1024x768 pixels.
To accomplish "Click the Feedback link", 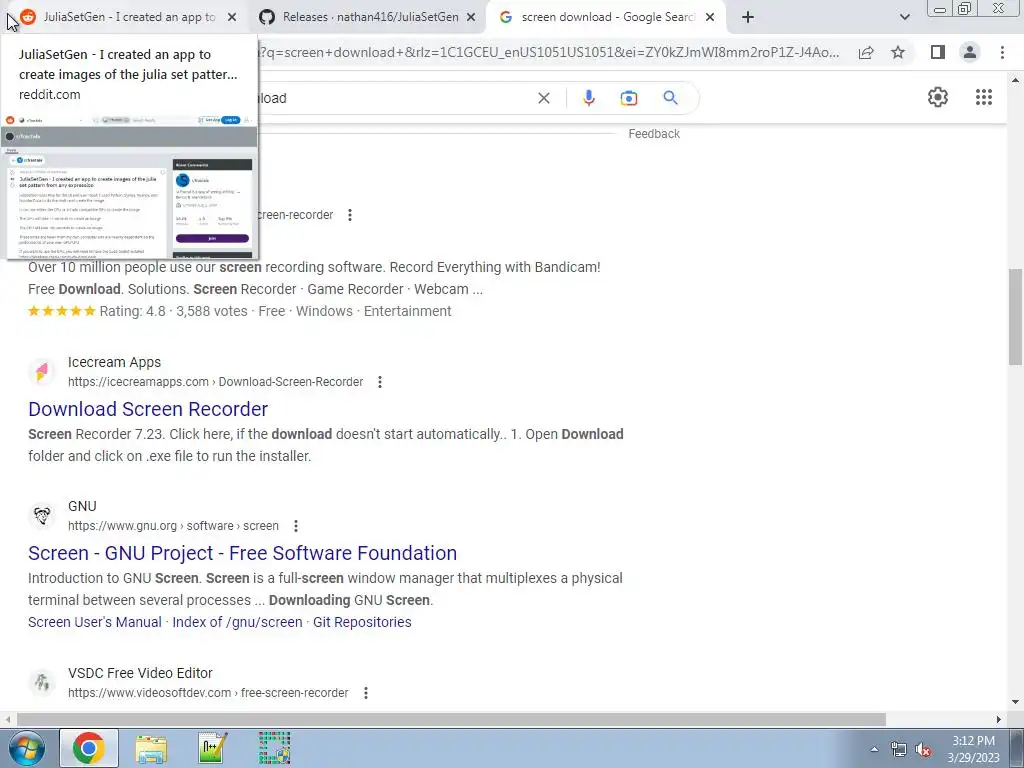I will 654,134.
